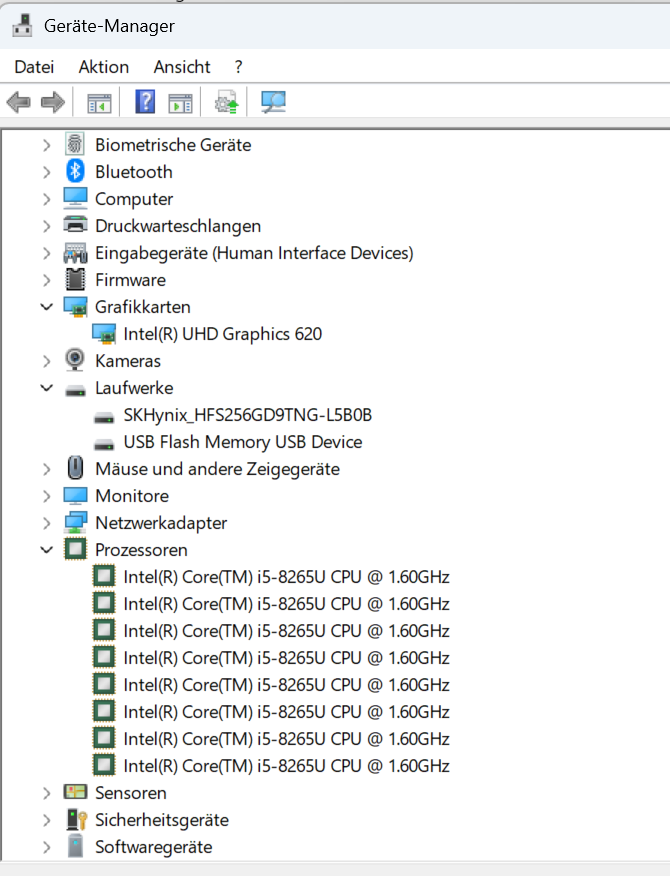The image size is (670, 876).
Task: Expand the Bluetooth node
Action: click(x=46, y=172)
